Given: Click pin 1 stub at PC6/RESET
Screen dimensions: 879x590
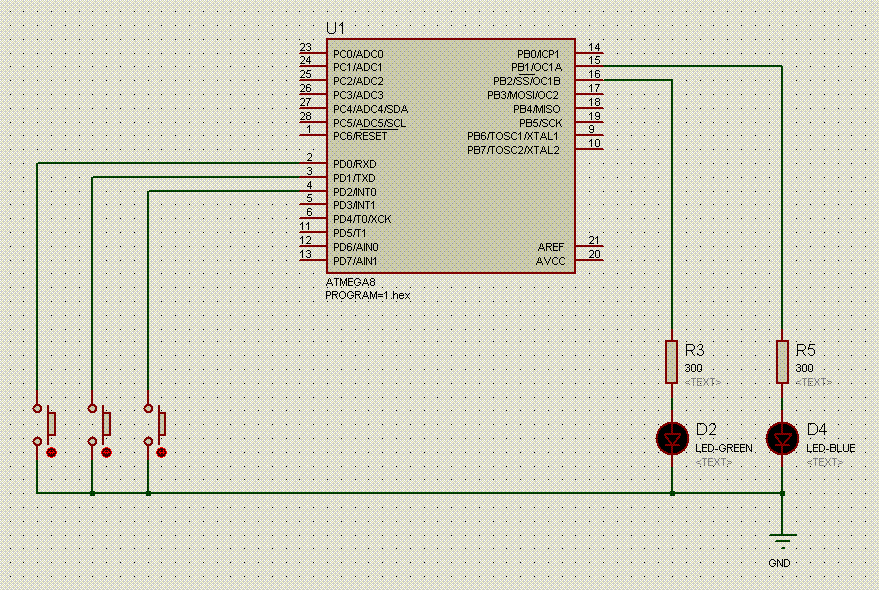Looking at the screenshot, I should tap(310, 136).
